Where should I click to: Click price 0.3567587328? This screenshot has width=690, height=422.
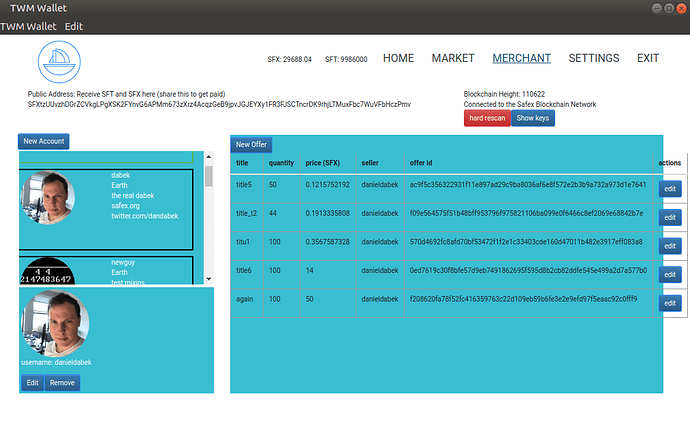click(327, 242)
